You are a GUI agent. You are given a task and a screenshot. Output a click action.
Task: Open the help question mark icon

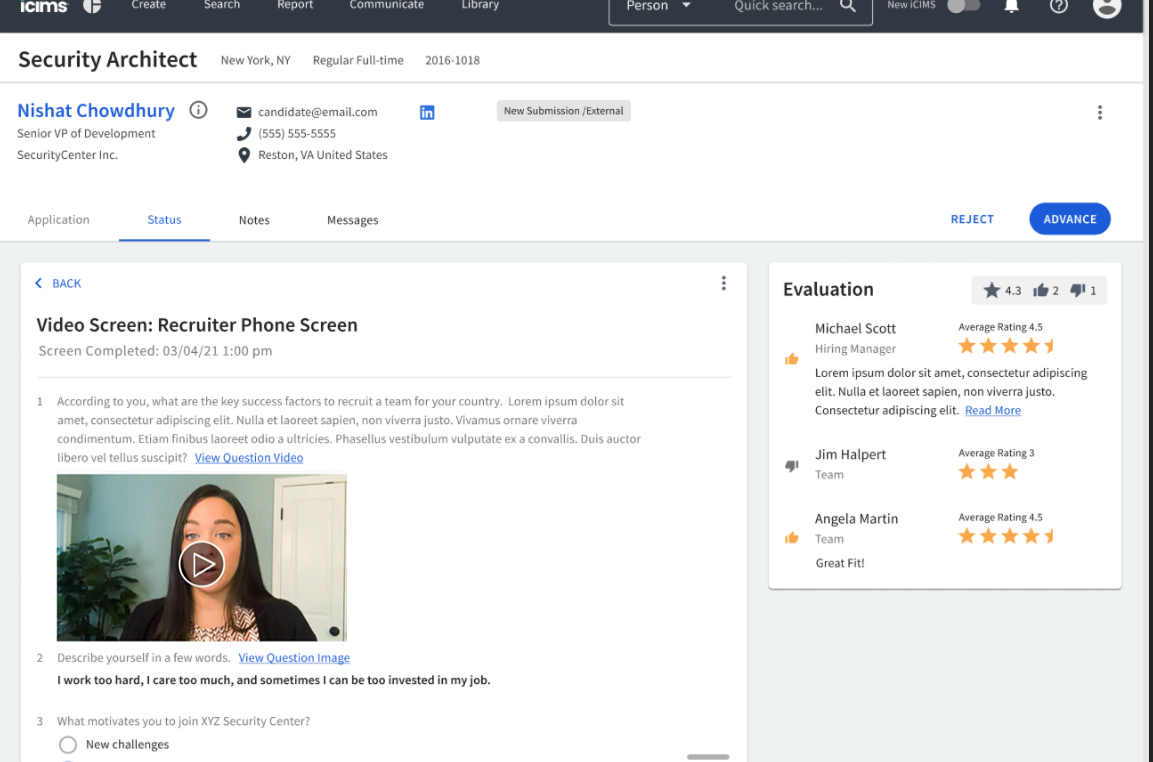[1059, 6]
